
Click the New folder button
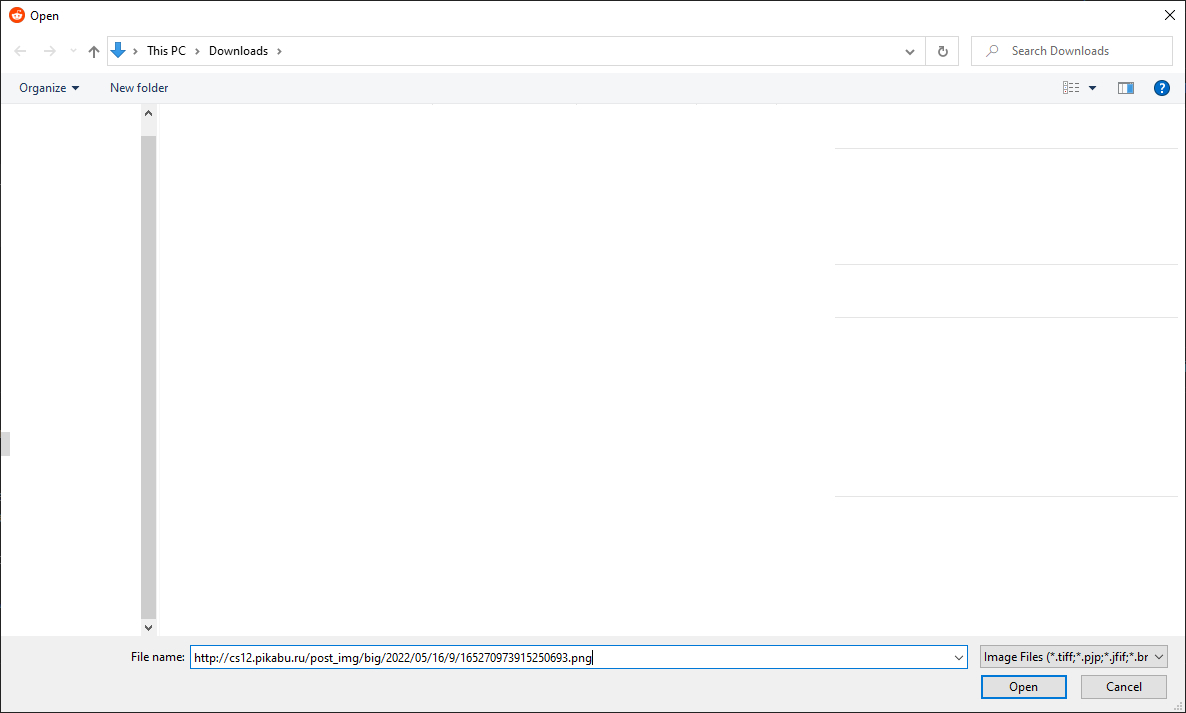(139, 88)
